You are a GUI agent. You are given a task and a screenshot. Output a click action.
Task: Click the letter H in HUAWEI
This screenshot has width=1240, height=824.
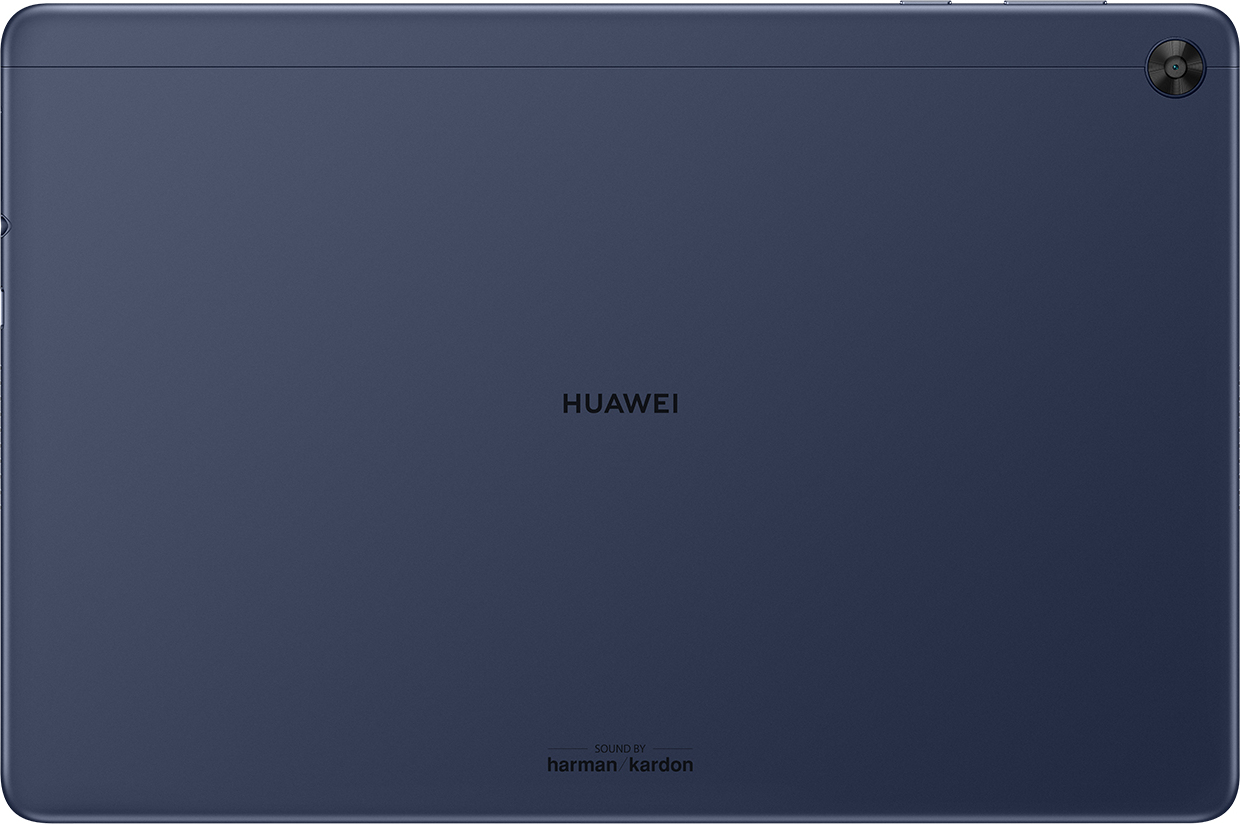pos(571,404)
